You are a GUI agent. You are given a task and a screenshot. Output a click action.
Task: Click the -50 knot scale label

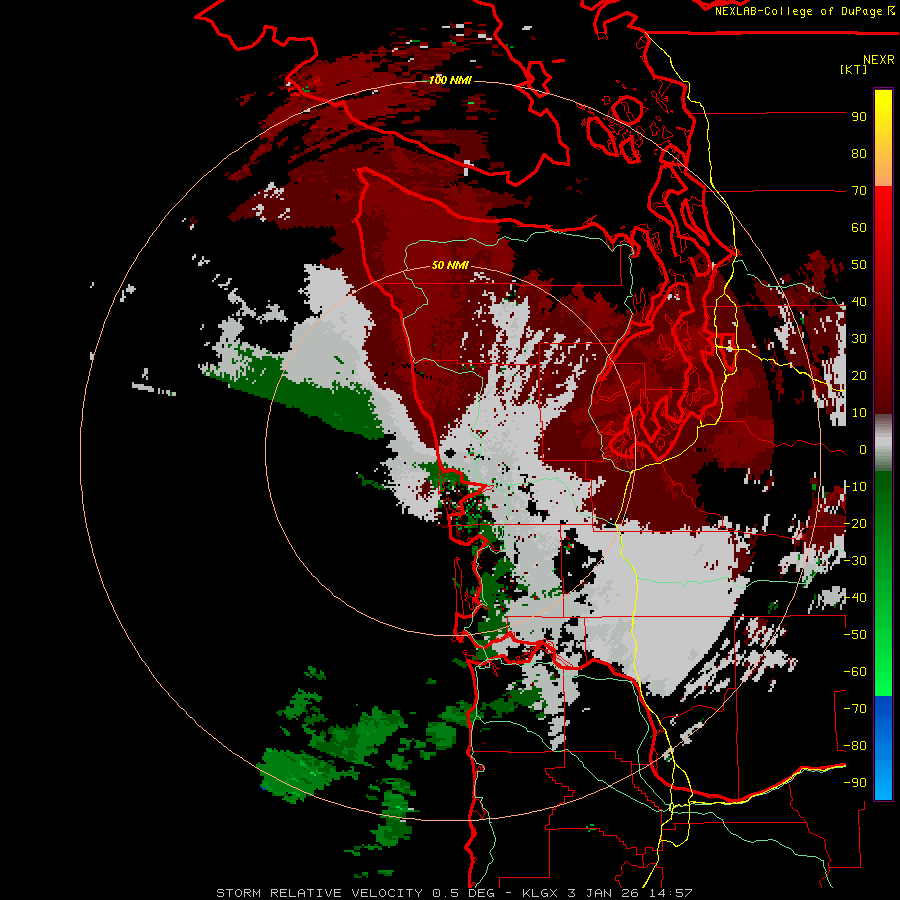tap(855, 635)
